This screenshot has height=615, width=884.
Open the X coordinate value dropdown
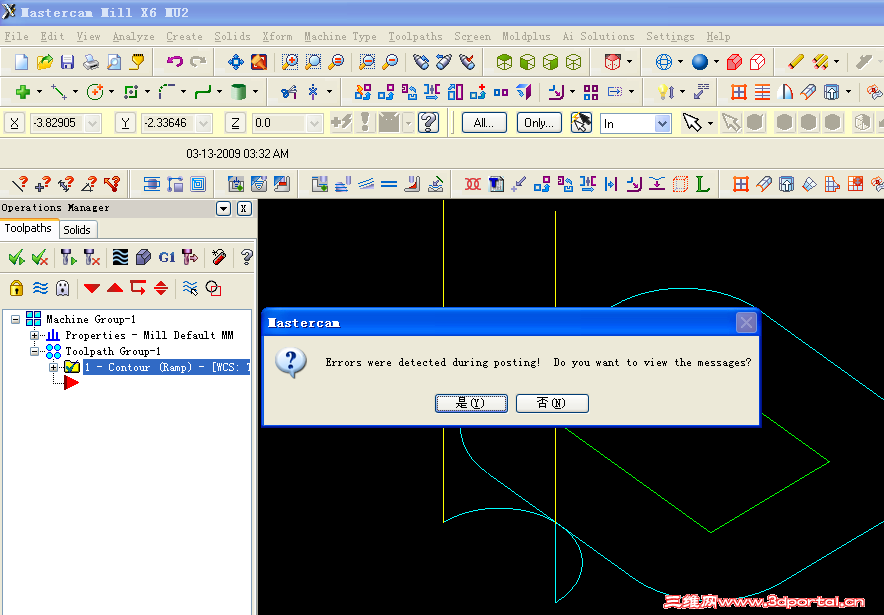point(92,123)
